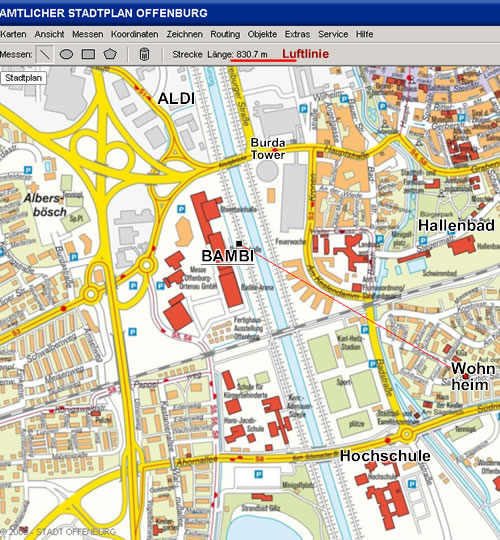Click the trash can delete measurement icon
Viewport: 500px width, 540px height.
click(145, 54)
